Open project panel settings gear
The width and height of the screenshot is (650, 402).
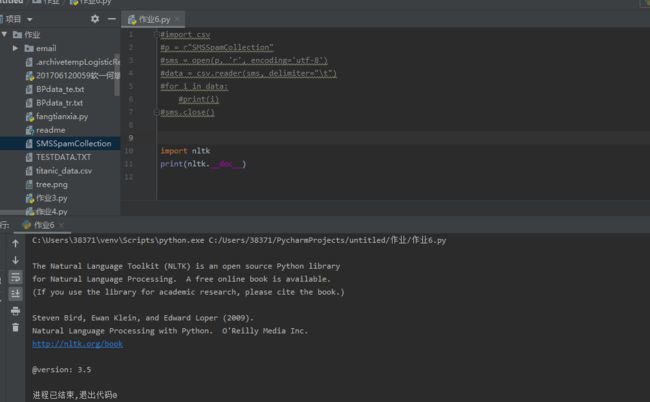pyautogui.click(x=95, y=19)
